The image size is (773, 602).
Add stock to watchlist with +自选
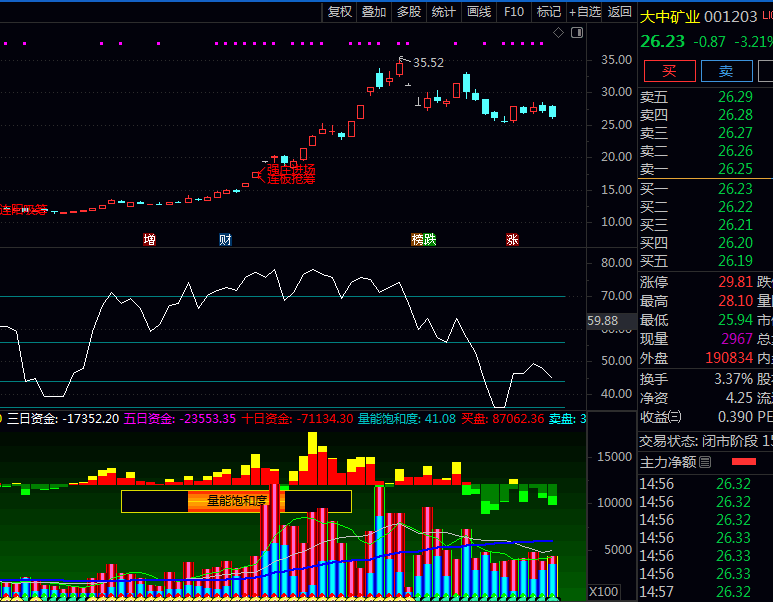(585, 12)
